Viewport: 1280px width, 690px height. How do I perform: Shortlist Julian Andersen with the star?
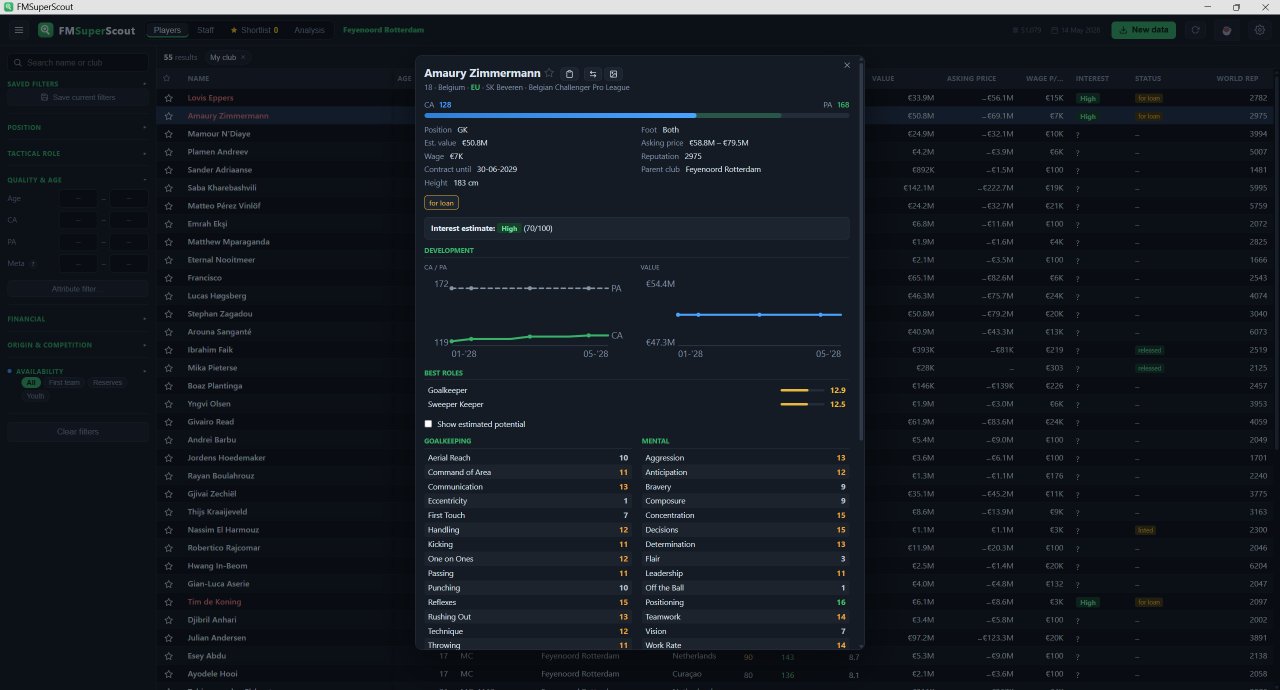(168, 638)
